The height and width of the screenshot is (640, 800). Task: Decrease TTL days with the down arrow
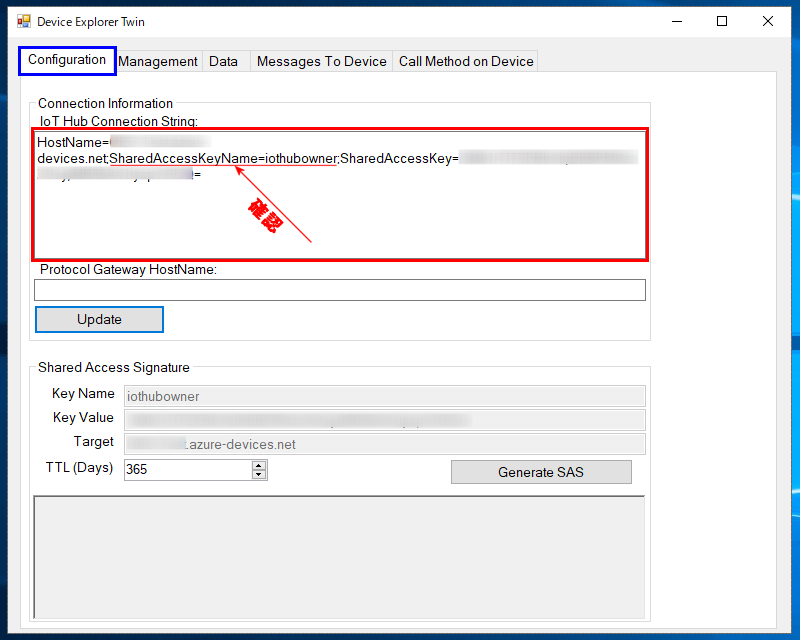coord(259,474)
